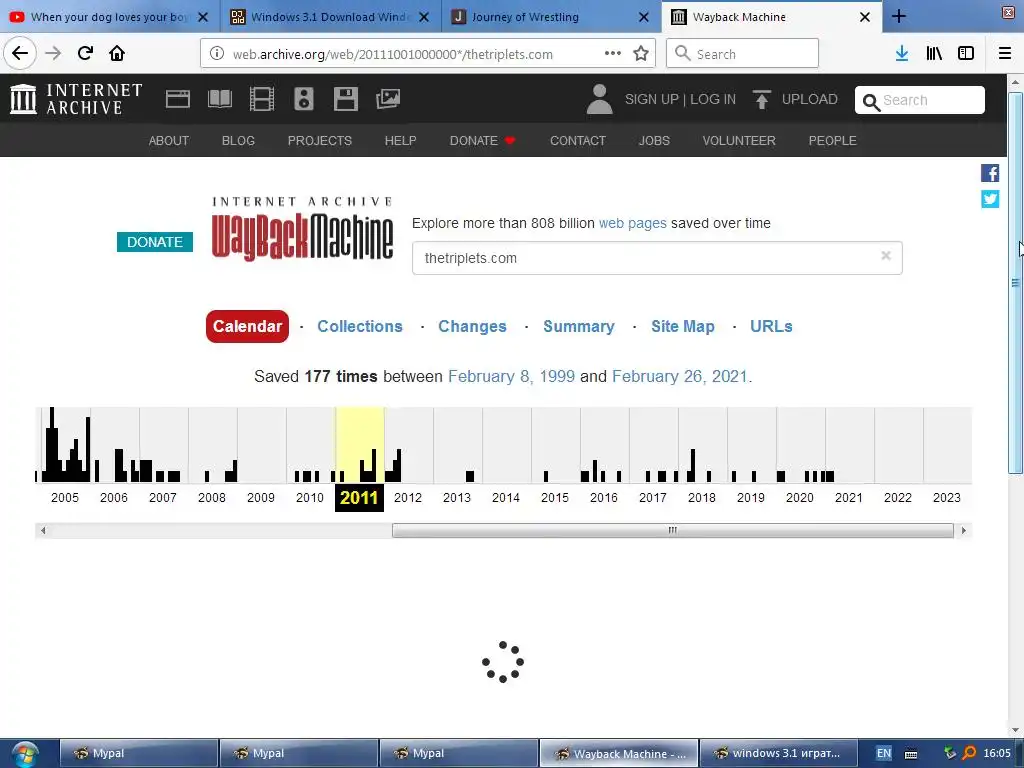Go back using the browser back arrow

[x=20, y=53]
